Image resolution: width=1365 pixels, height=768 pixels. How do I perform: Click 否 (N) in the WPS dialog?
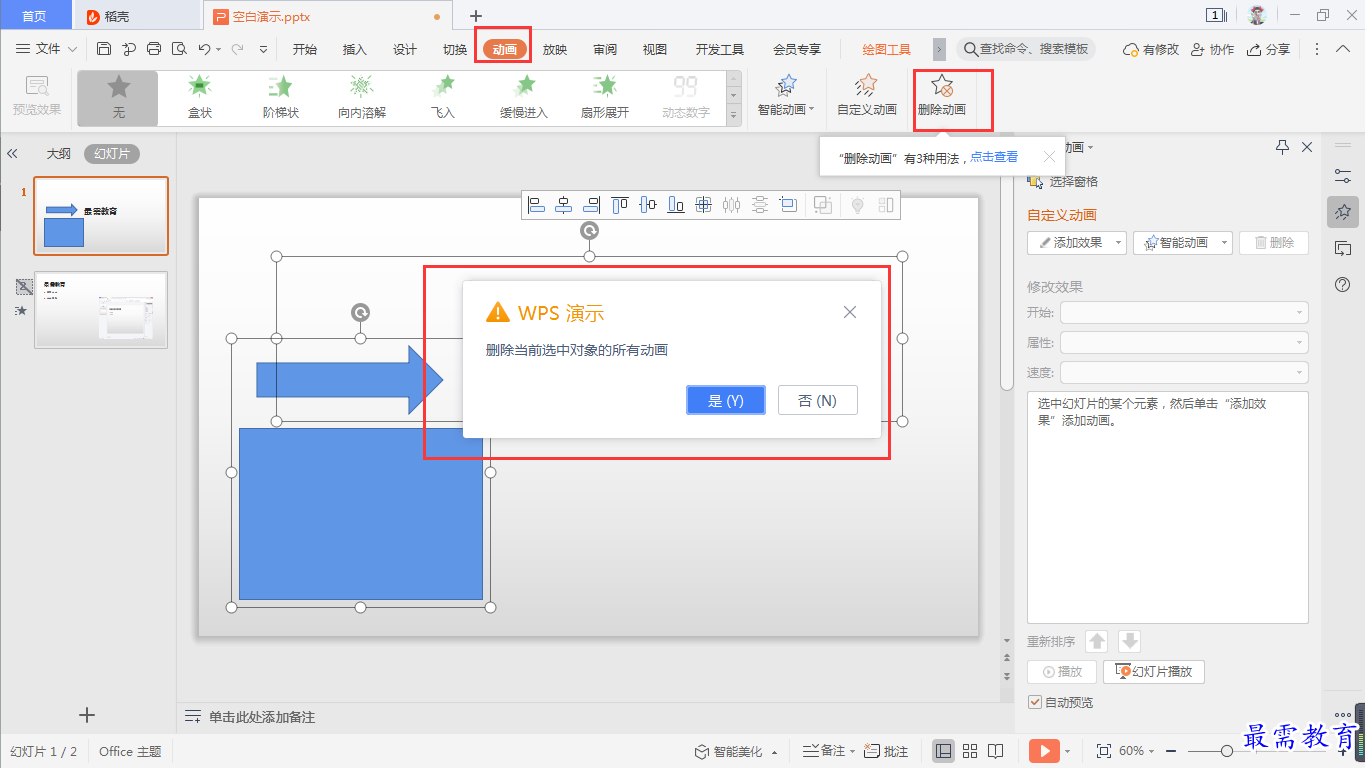pyautogui.click(x=818, y=400)
